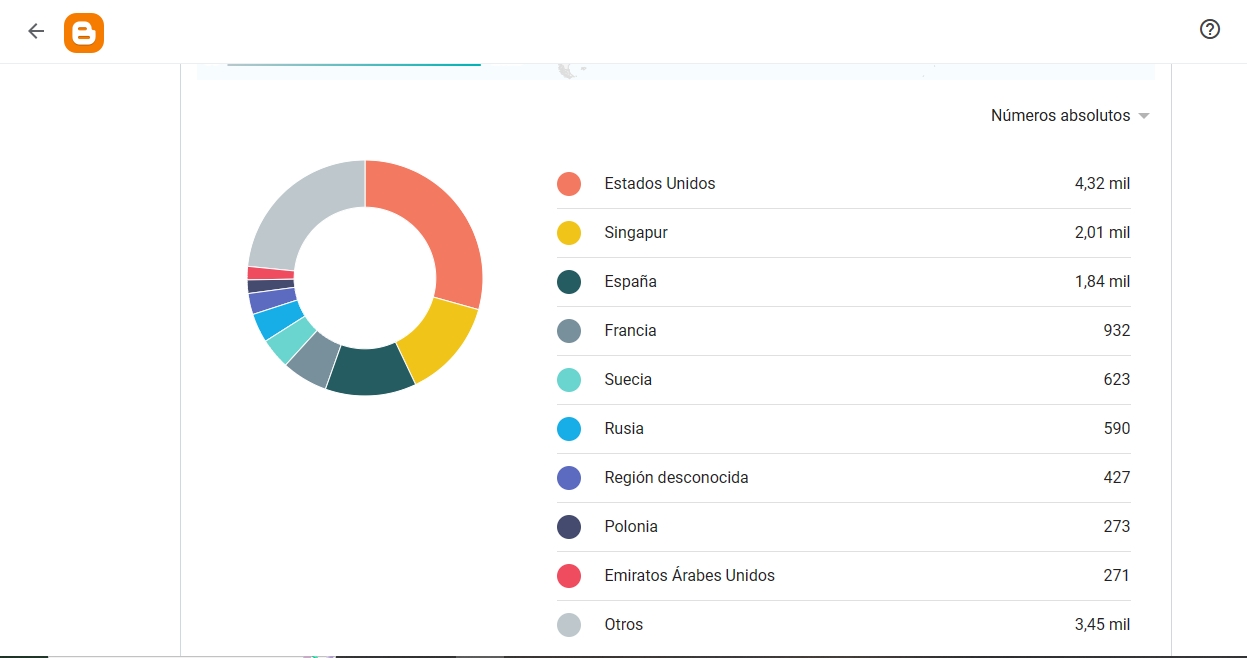Screen dimensions: 1247x658
Task: Select the Región desconocida label
Action: point(677,478)
